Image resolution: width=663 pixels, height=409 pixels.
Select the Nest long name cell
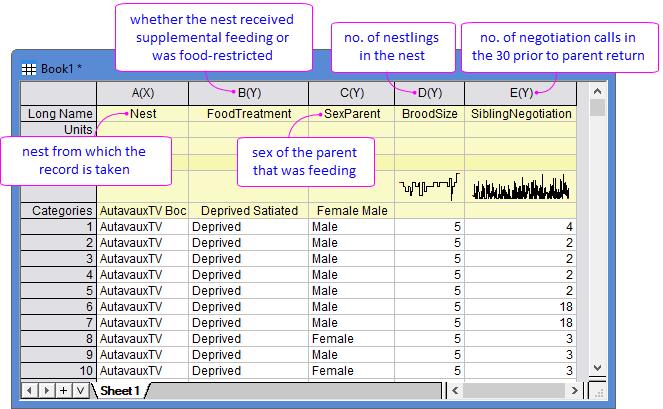pyautogui.click(x=142, y=114)
